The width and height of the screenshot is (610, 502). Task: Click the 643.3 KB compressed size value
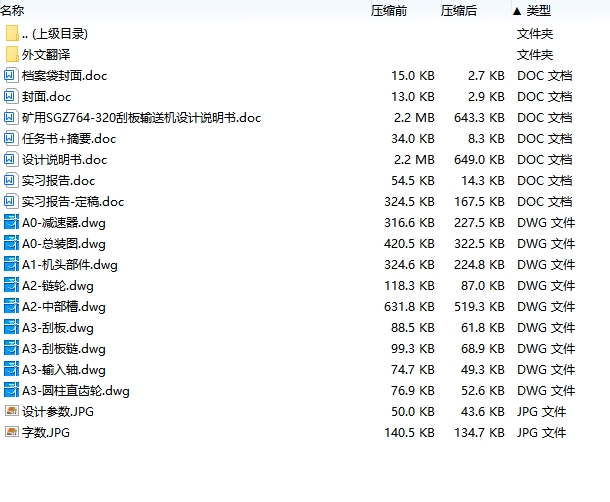(x=479, y=118)
